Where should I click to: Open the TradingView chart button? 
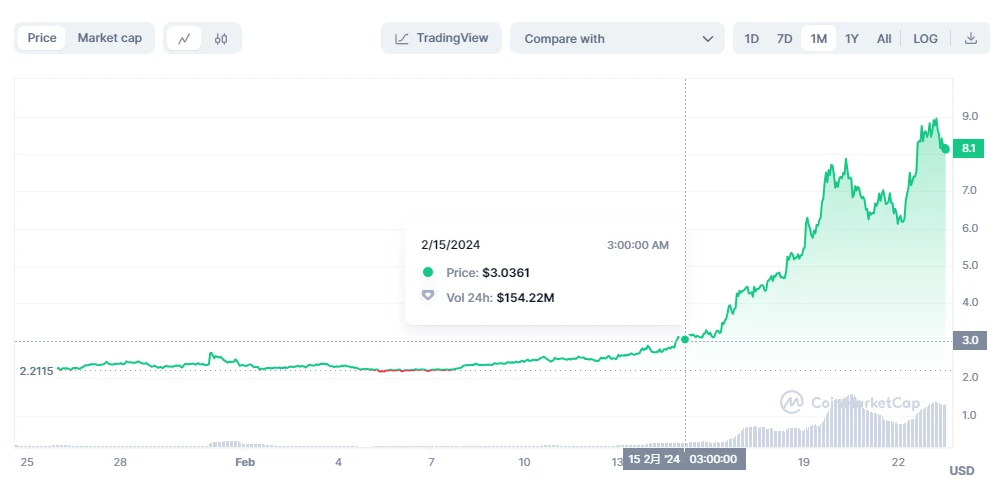tap(441, 38)
